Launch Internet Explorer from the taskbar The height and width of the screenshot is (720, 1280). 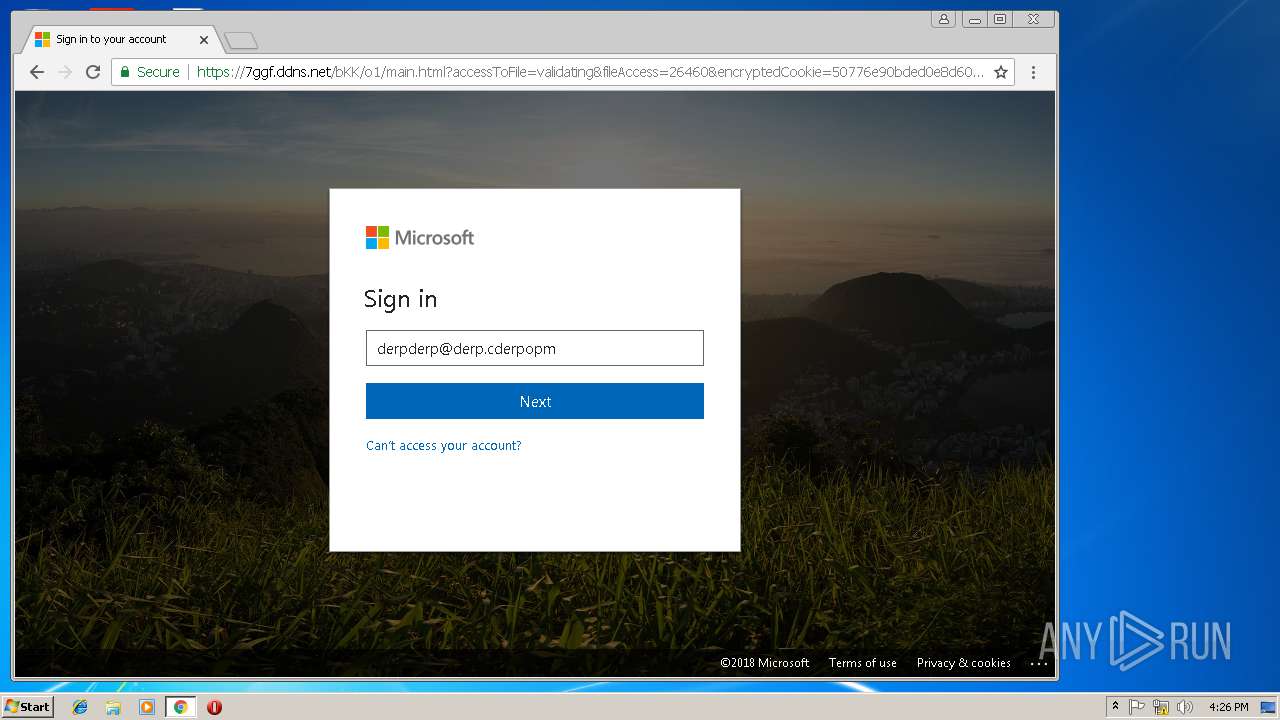[x=80, y=707]
